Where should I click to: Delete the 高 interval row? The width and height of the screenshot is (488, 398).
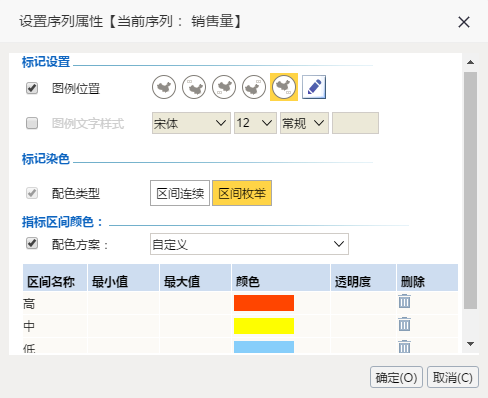pos(404,302)
